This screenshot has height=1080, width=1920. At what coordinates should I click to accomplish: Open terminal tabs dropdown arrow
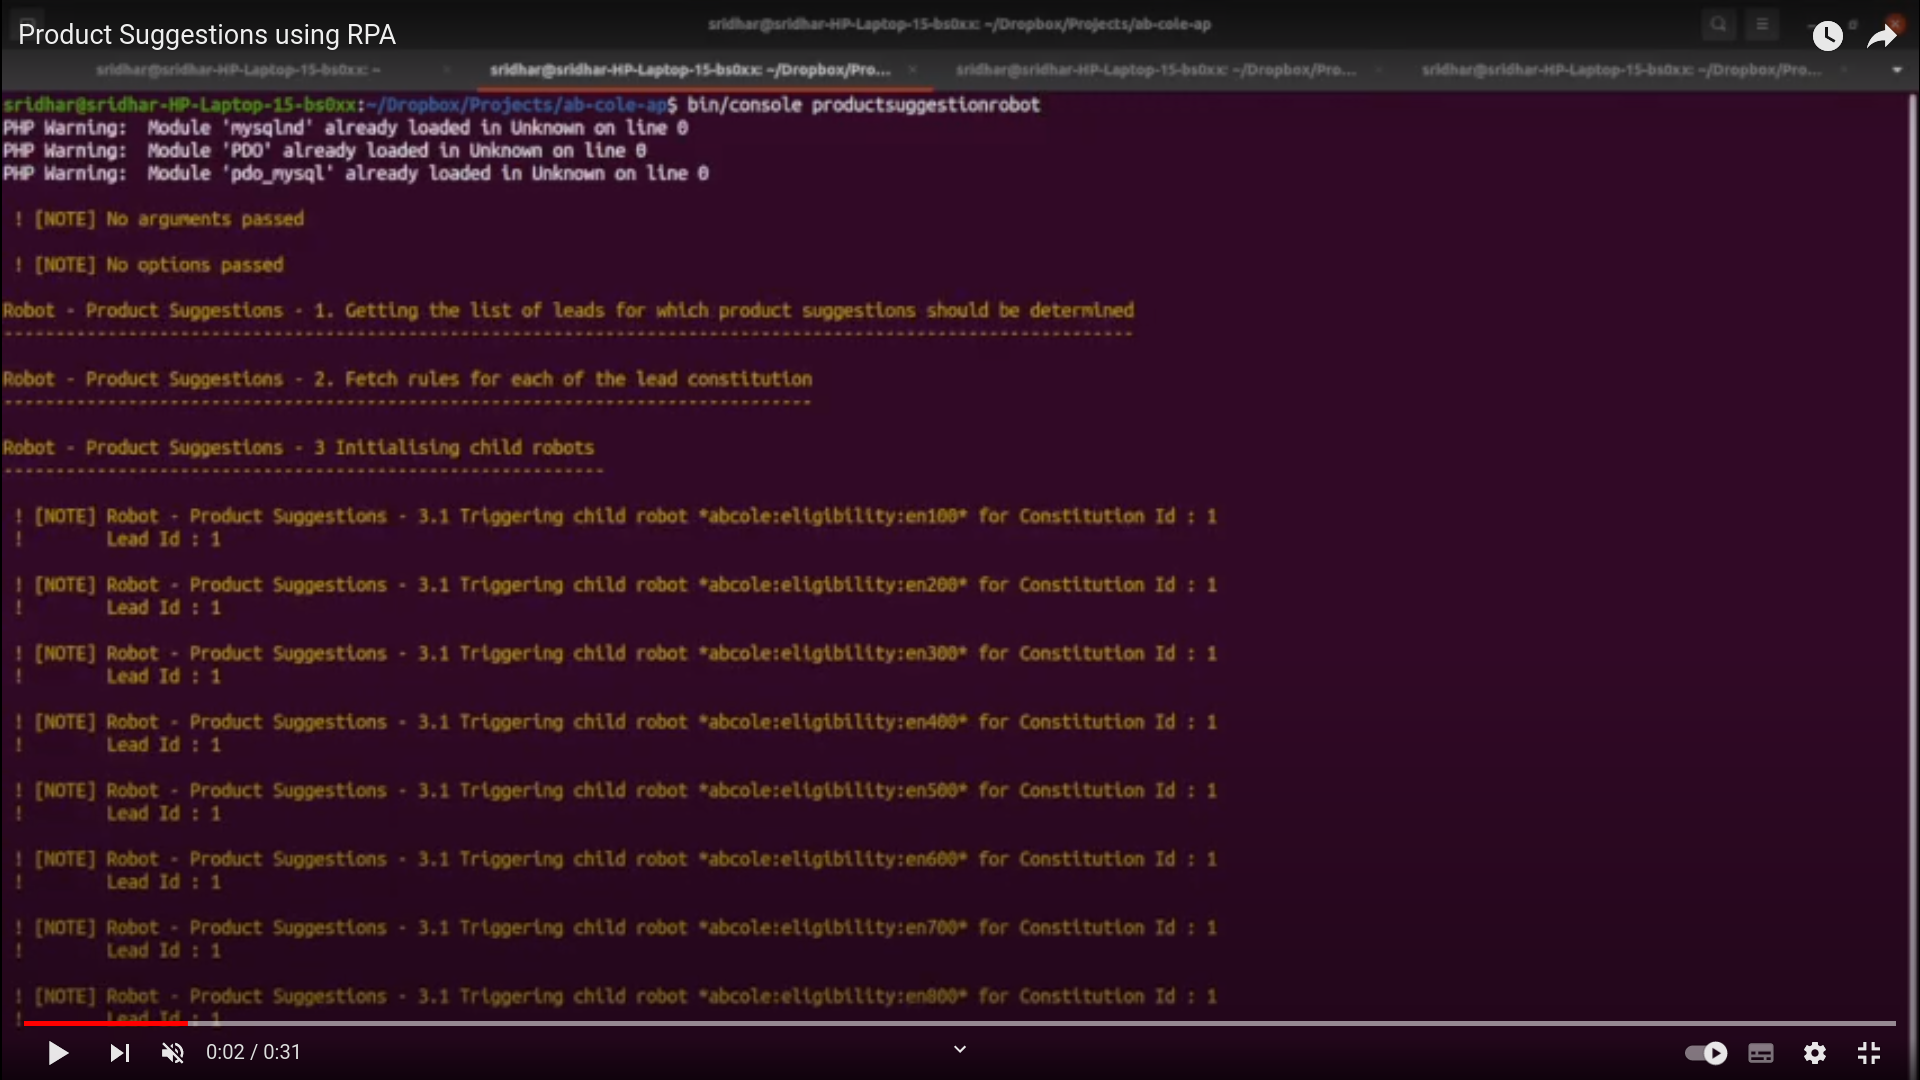tap(1897, 70)
